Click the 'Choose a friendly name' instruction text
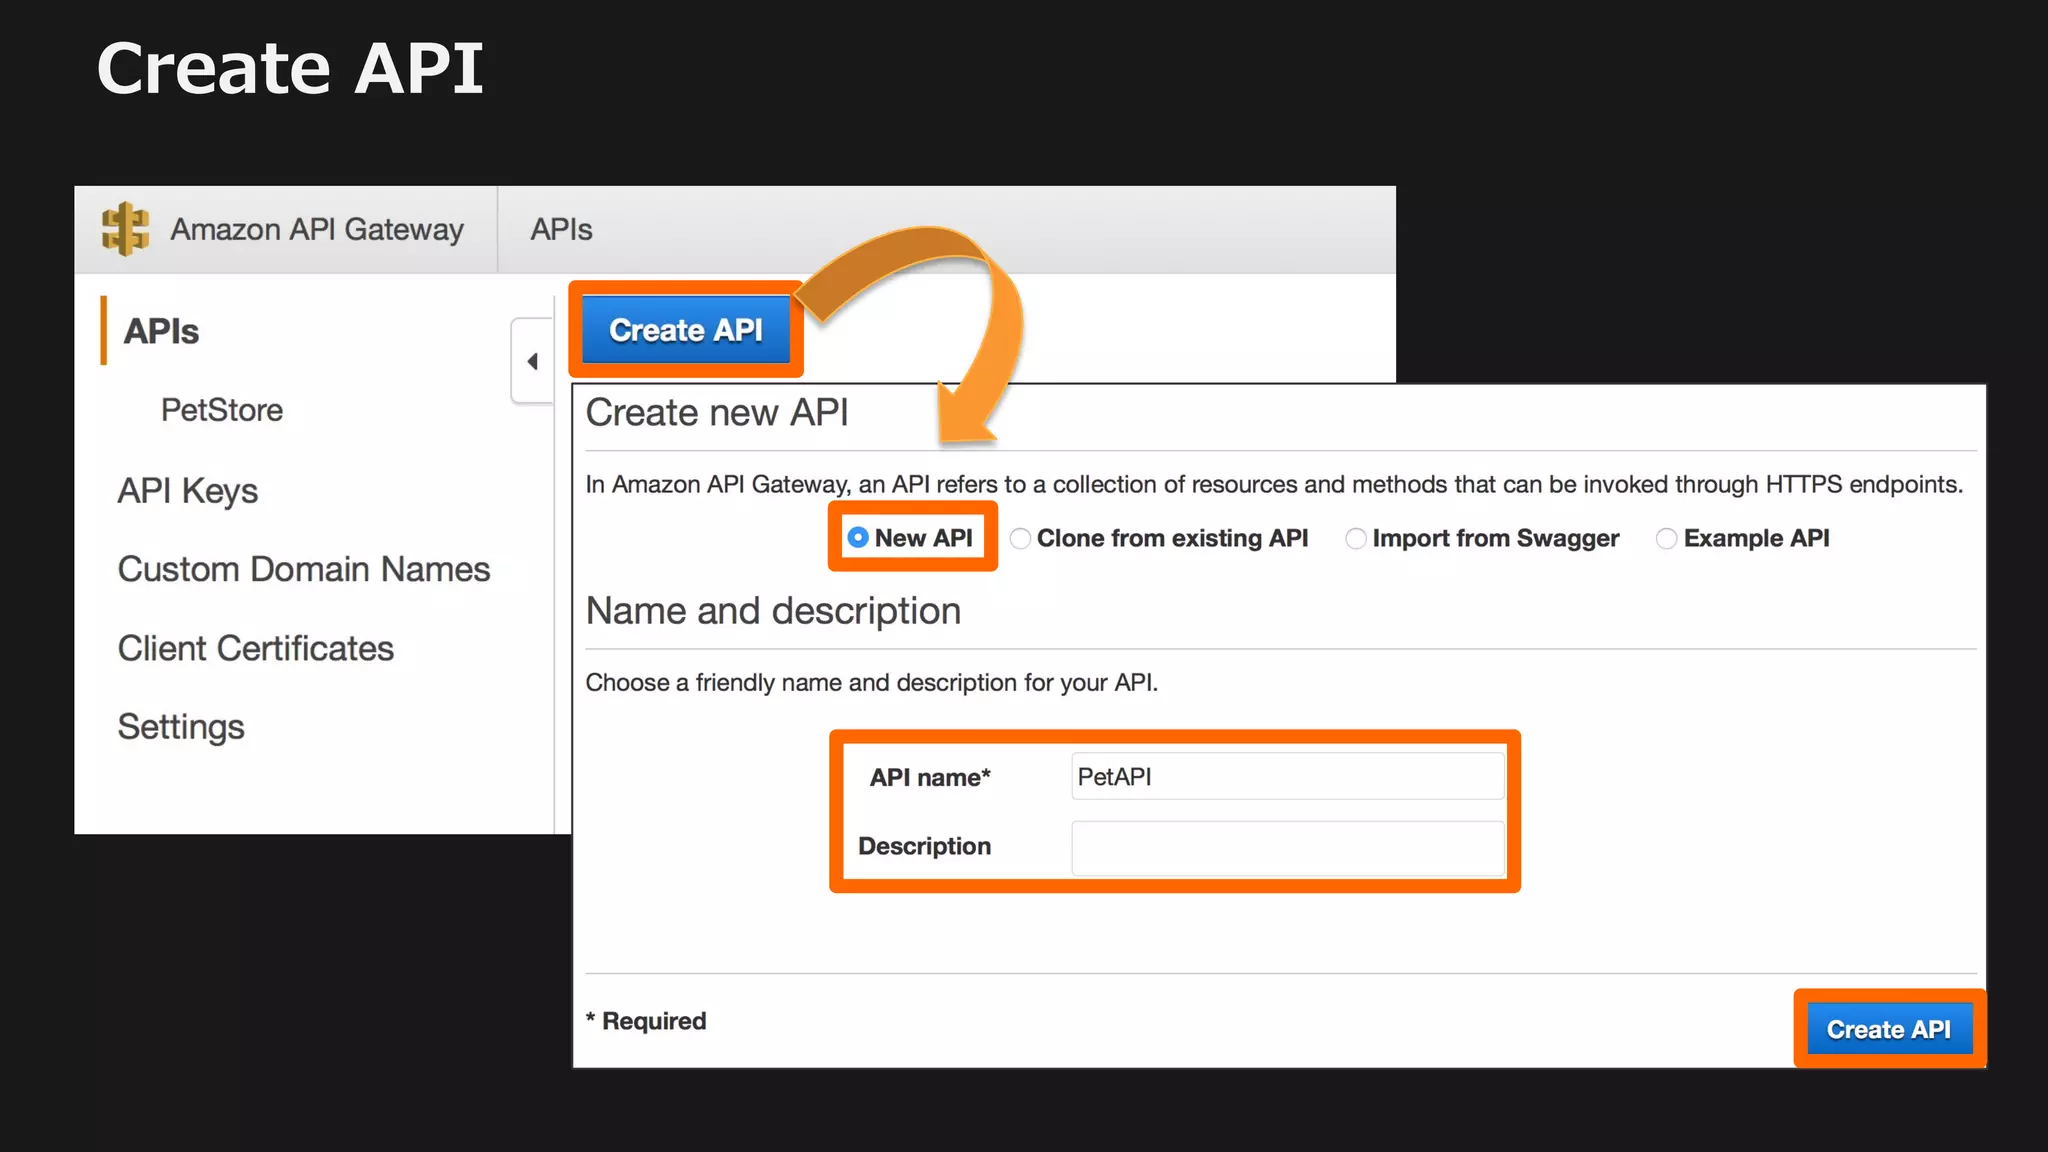 [872, 683]
